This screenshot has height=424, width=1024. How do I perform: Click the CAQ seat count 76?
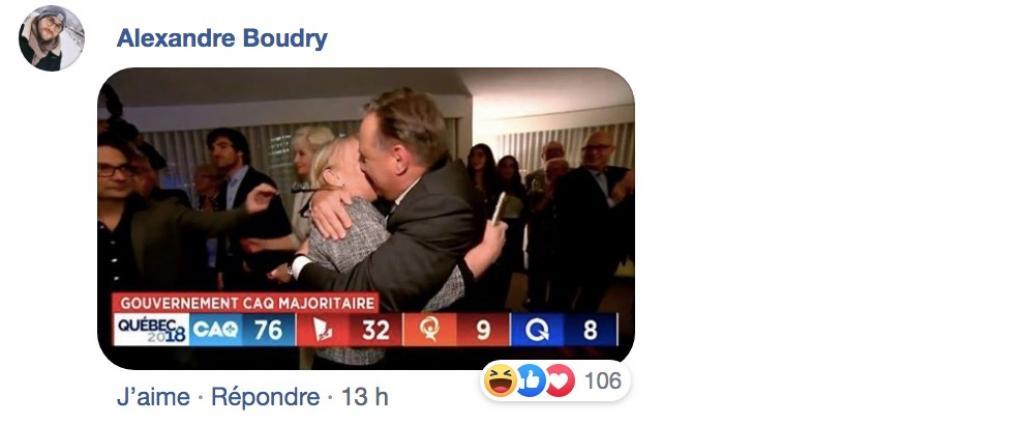coord(268,329)
